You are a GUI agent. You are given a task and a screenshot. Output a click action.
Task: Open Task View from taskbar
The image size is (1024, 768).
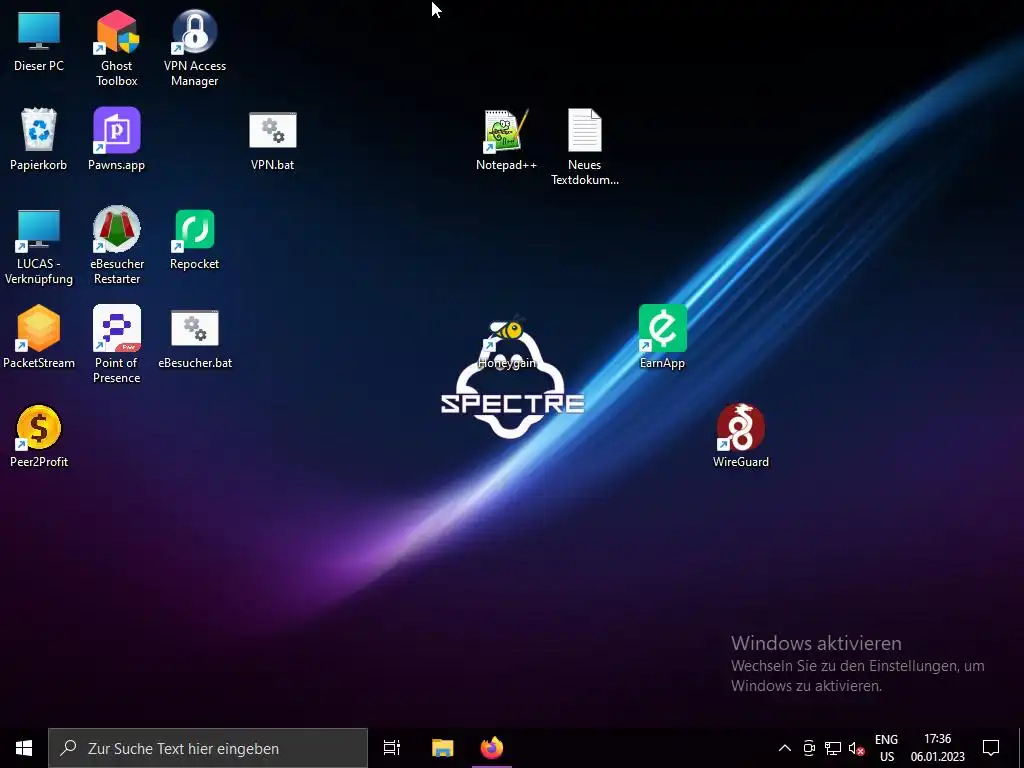pos(392,748)
